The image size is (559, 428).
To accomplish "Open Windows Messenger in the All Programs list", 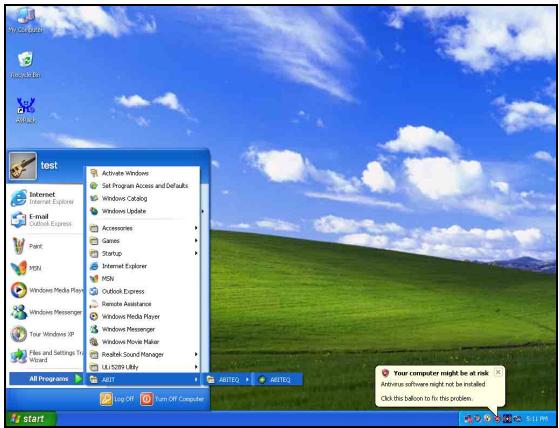I will pyautogui.click(x=143, y=329).
